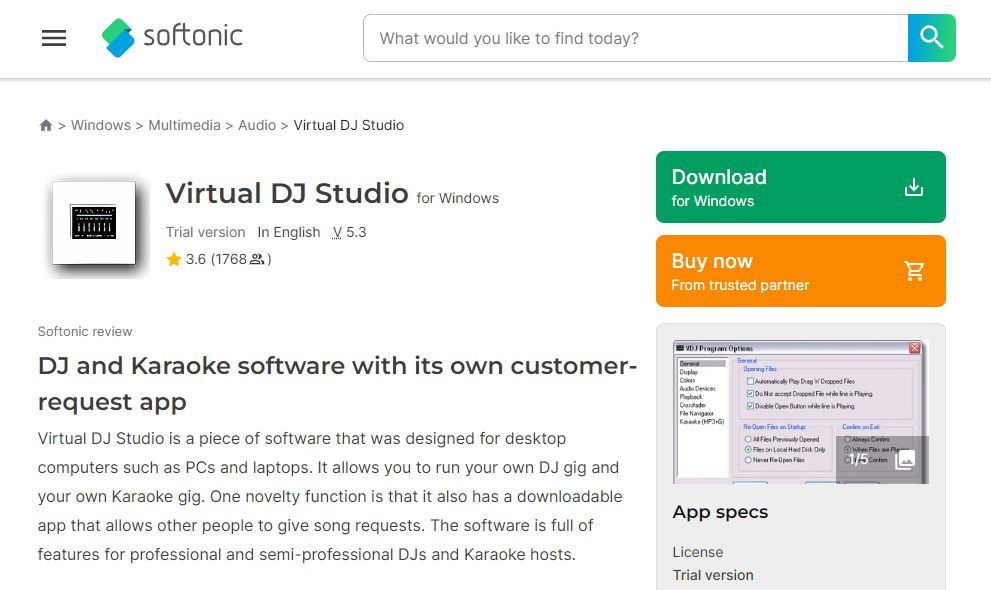Click the download arrow icon
Viewport: 991px width, 590px height.
click(914, 187)
